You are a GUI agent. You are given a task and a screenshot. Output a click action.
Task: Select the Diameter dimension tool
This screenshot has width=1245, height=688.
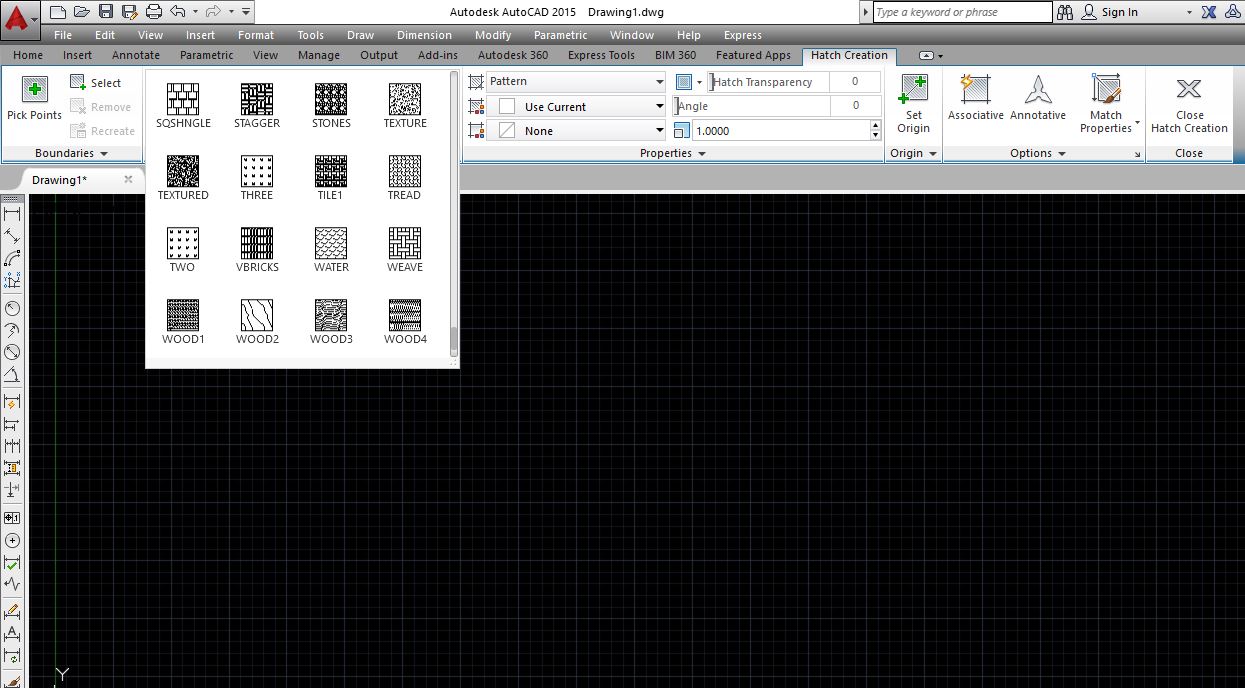click(x=12, y=352)
